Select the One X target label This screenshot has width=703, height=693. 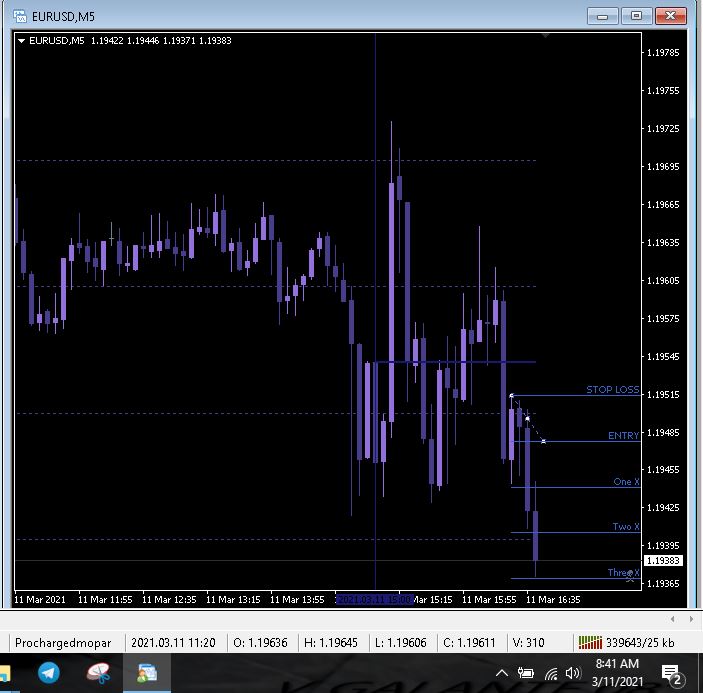(x=626, y=481)
